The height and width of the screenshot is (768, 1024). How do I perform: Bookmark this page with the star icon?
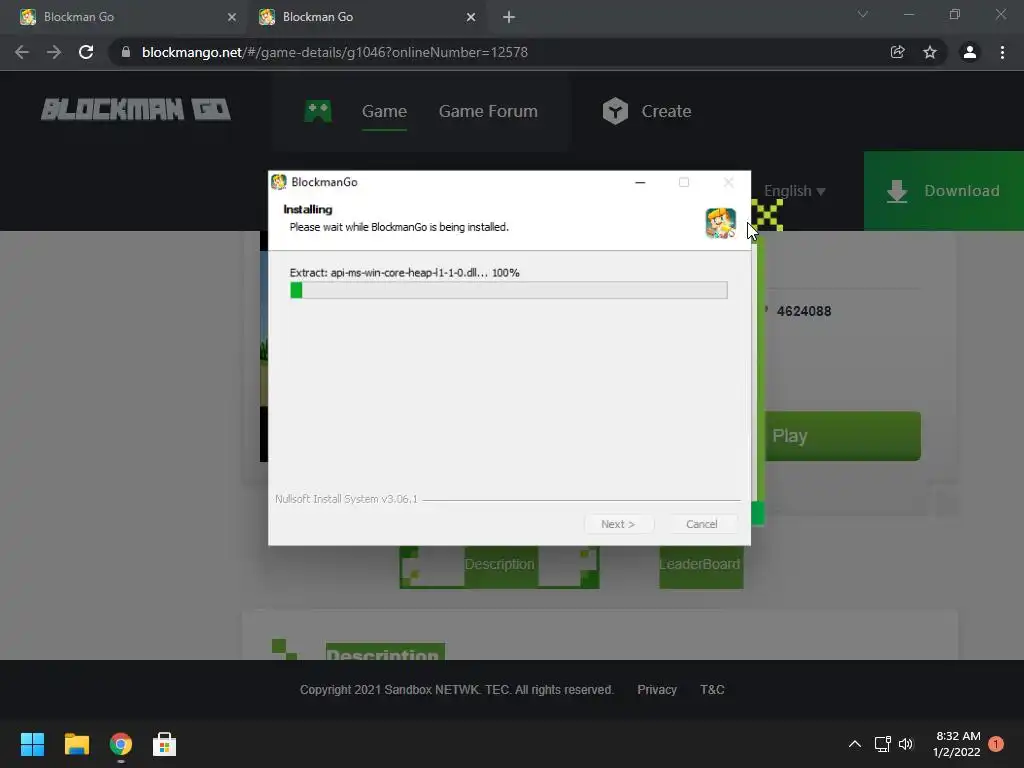(x=930, y=52)
